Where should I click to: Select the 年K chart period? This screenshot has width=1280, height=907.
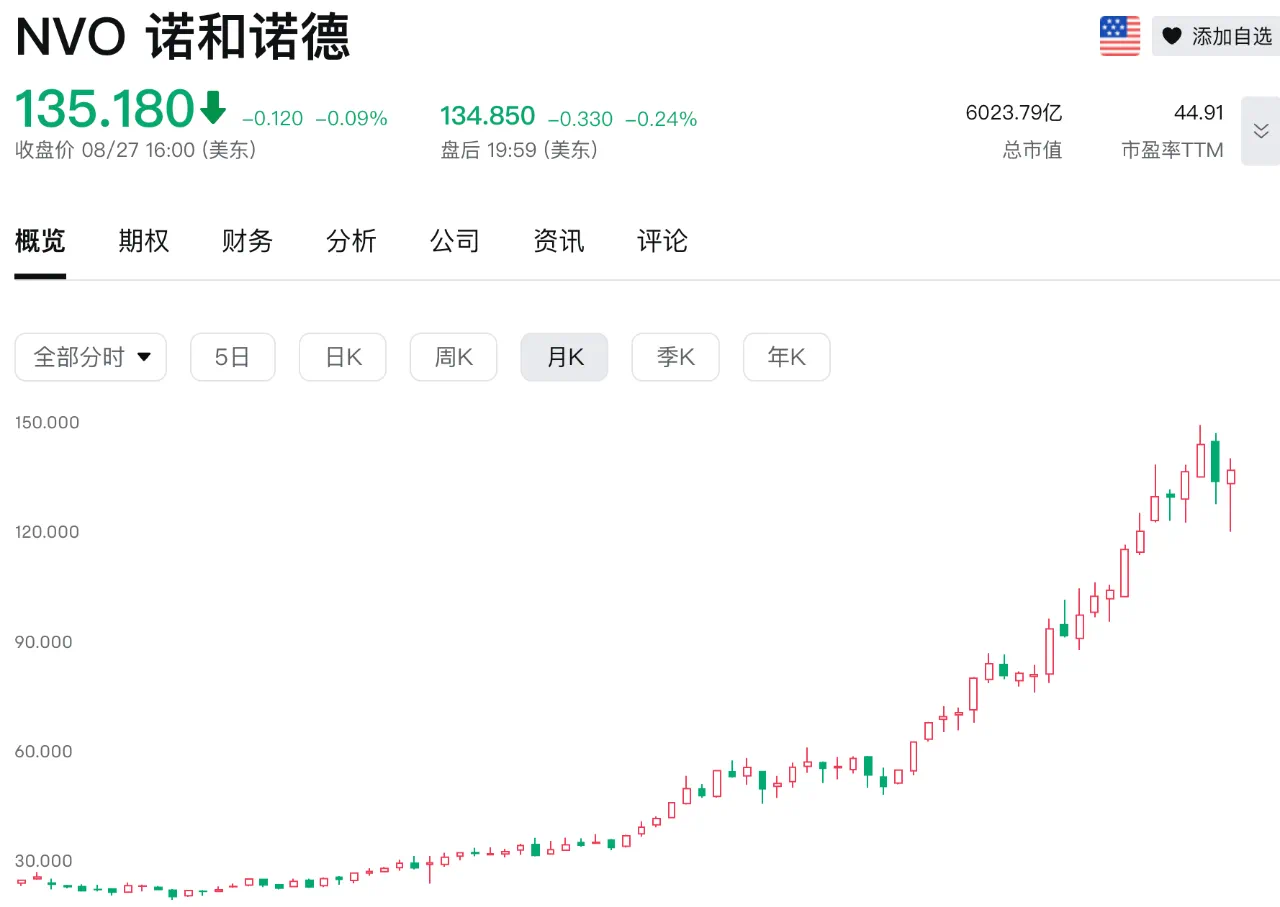click(x=786, y=357)
